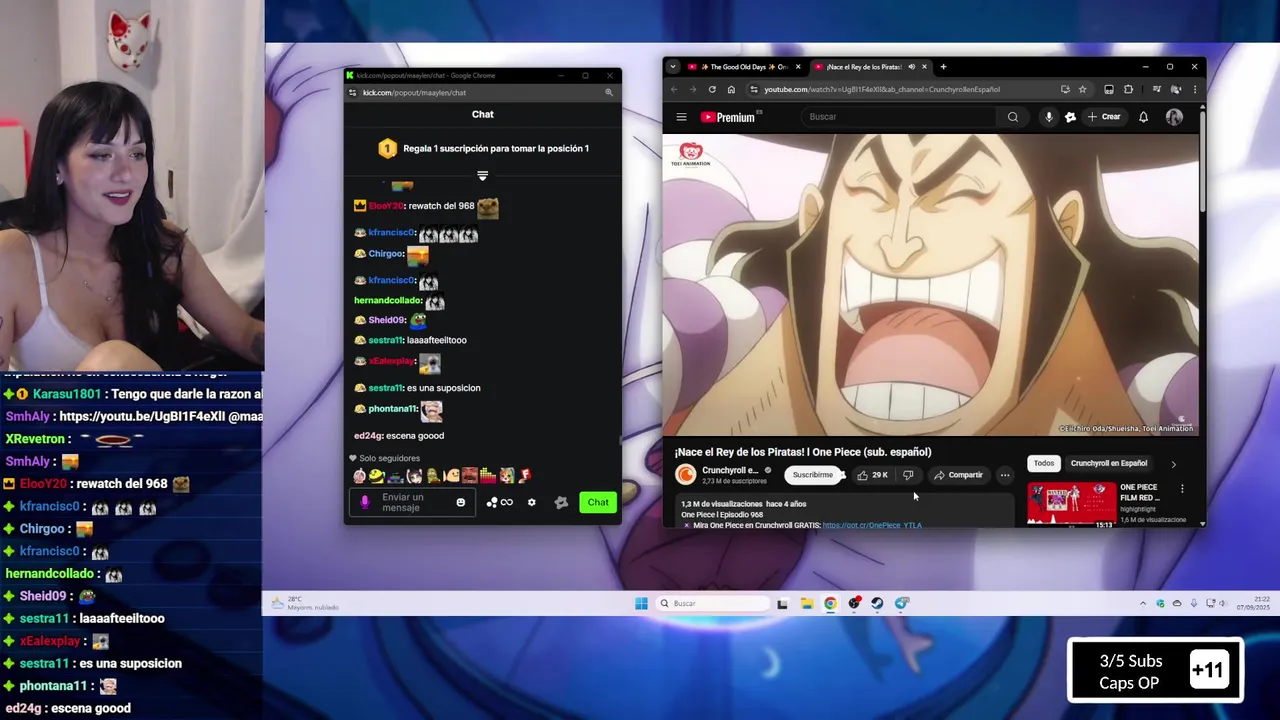Like the video with 29 K likes
This screenshot has width=1280, height=720.
[872, 475]
